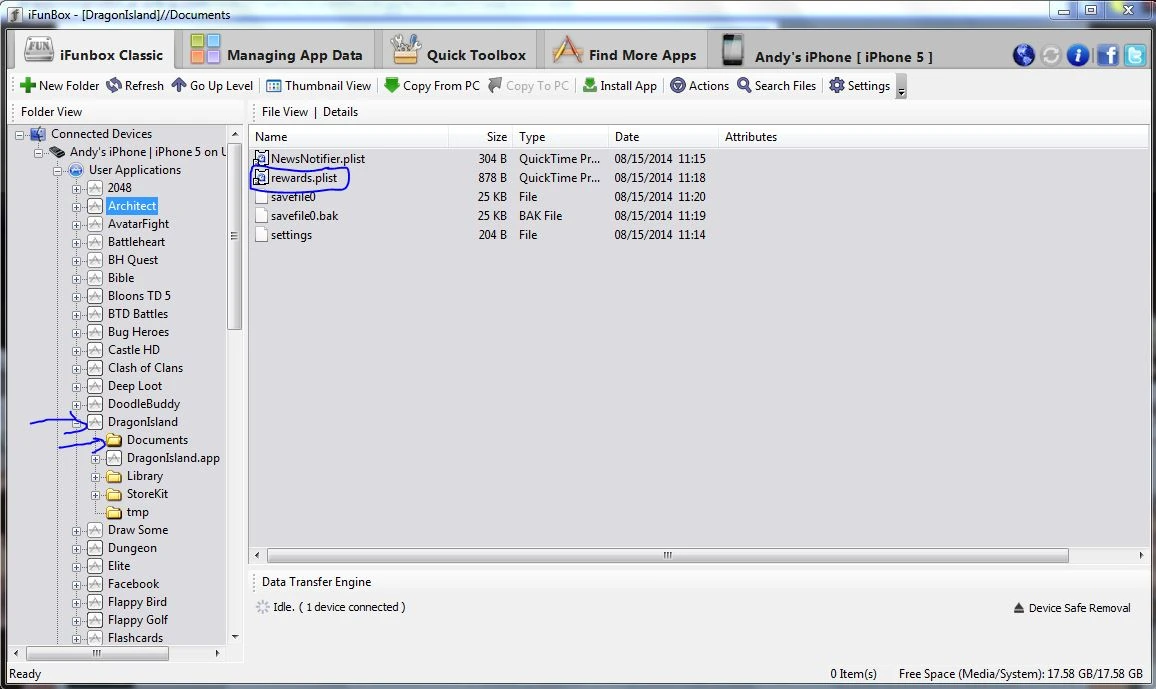The image size is (1156, 689).
Task: Expand the Clash of Clans node
Action: pos(76,368)
